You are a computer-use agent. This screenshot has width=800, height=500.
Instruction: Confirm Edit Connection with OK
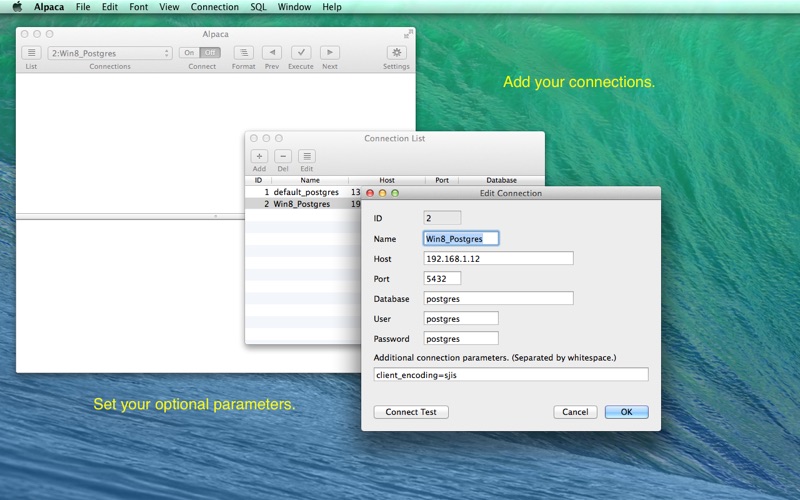tap(627, 412)
